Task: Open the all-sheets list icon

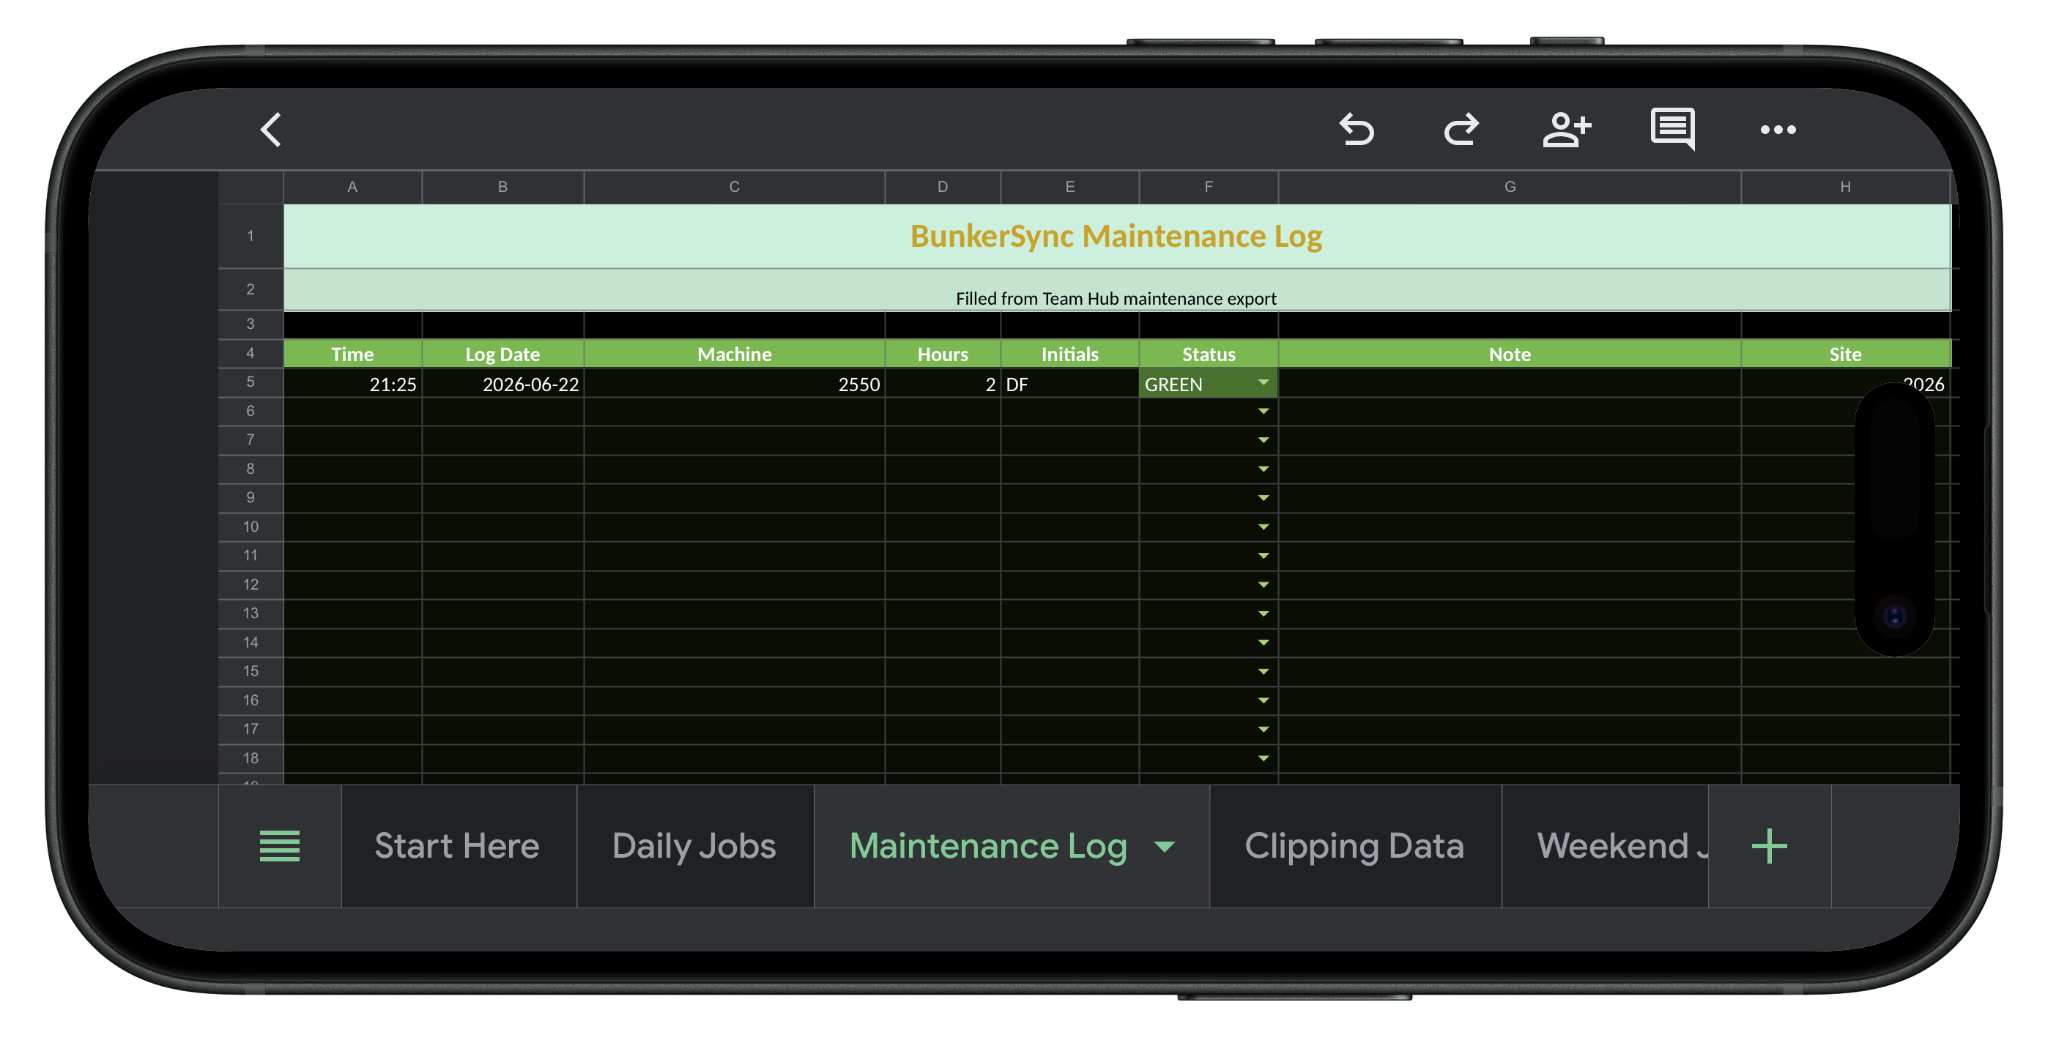Action: click(x=280, y=846)
